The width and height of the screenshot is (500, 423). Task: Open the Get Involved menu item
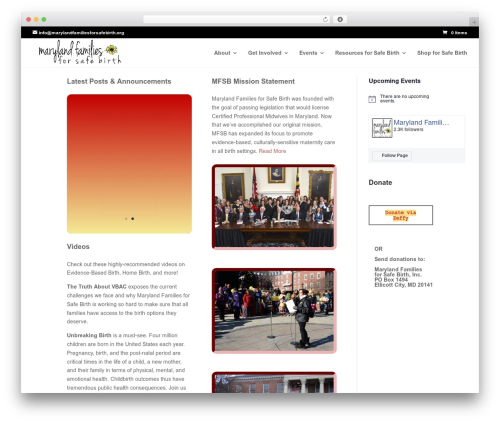[x=265, y=53]
